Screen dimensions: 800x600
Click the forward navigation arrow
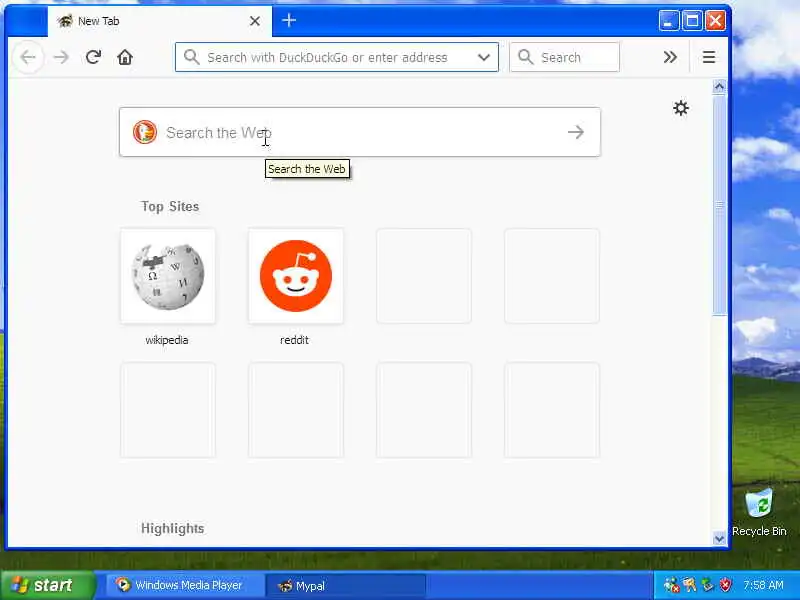tap(61, 57)
